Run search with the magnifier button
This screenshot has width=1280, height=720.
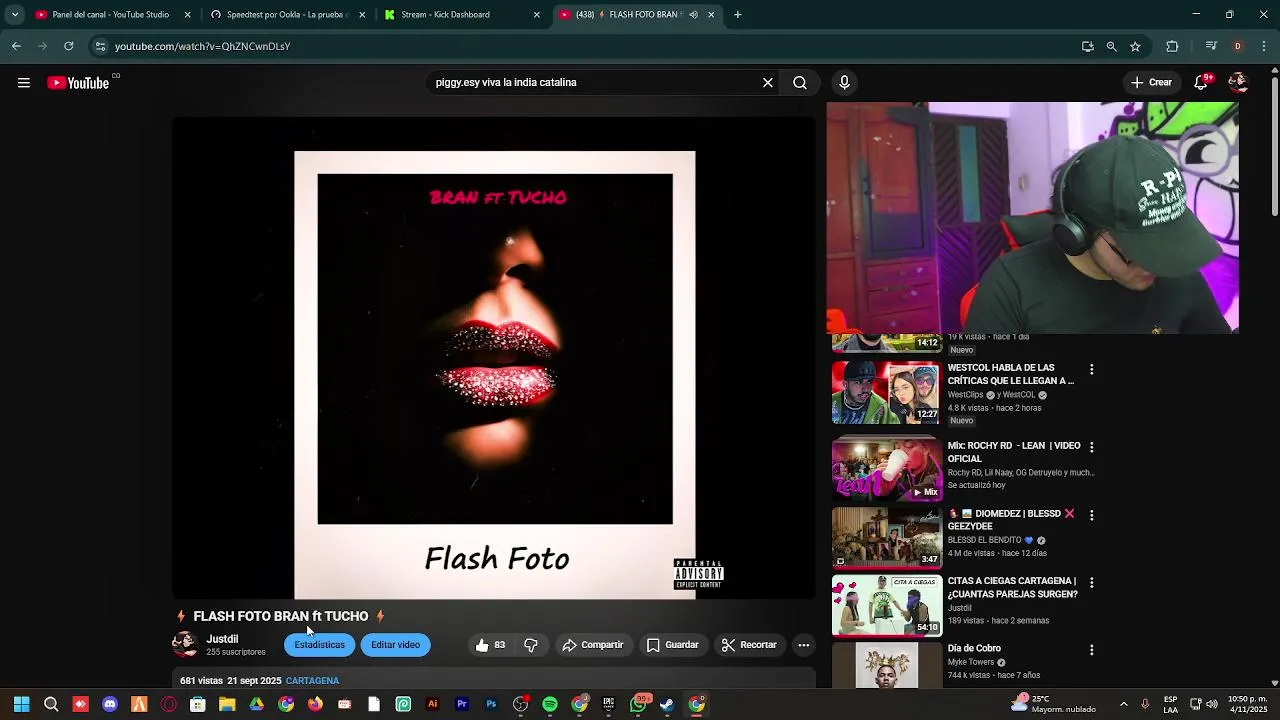(800, 83)
